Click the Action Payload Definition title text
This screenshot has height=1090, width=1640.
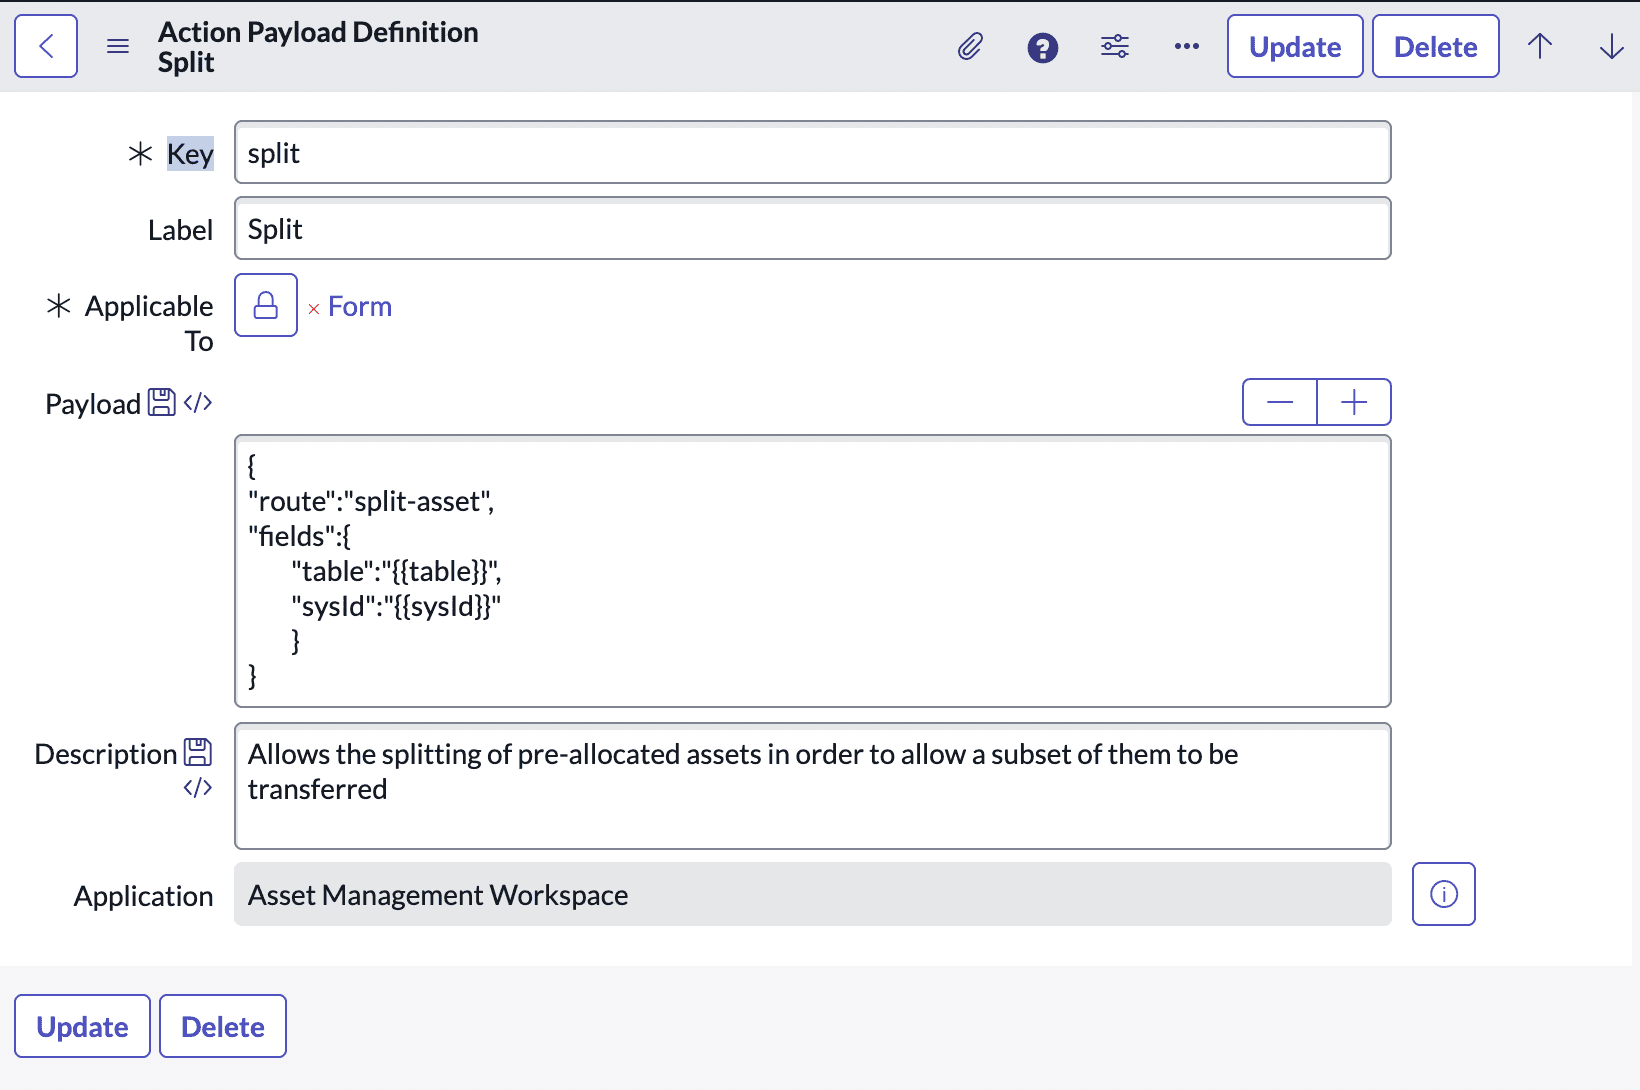pos(318,32)
